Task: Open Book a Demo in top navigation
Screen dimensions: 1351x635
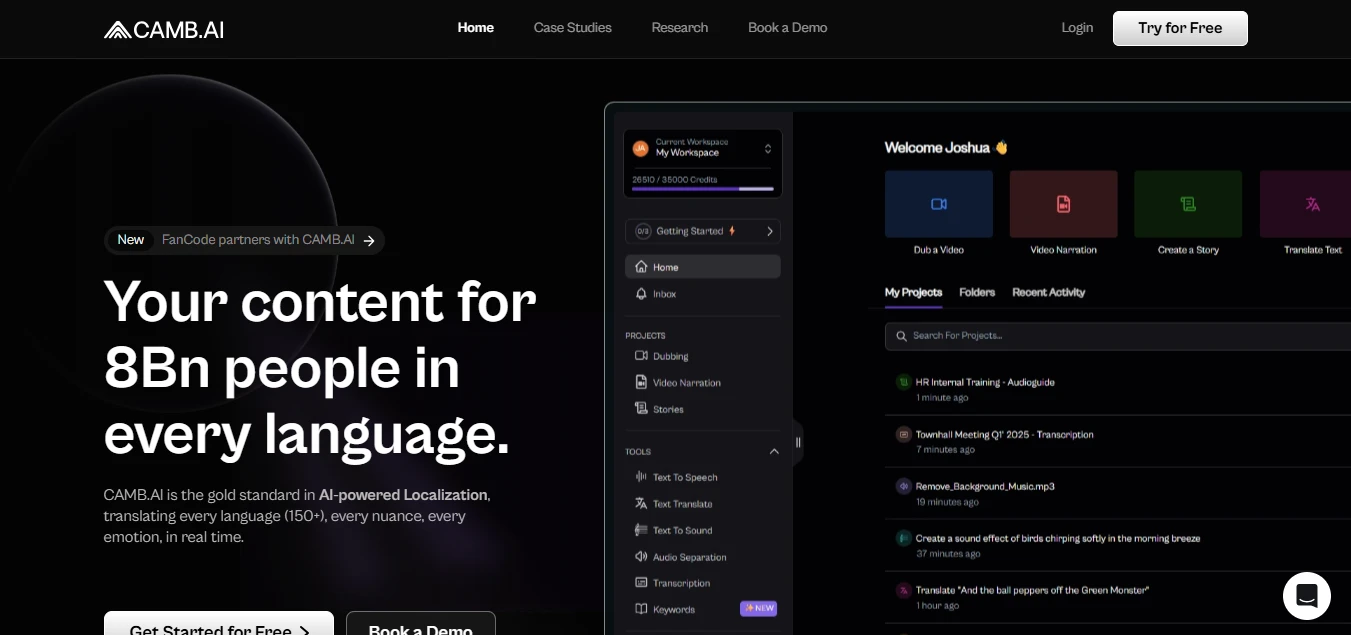Action: tap(788, 28)
